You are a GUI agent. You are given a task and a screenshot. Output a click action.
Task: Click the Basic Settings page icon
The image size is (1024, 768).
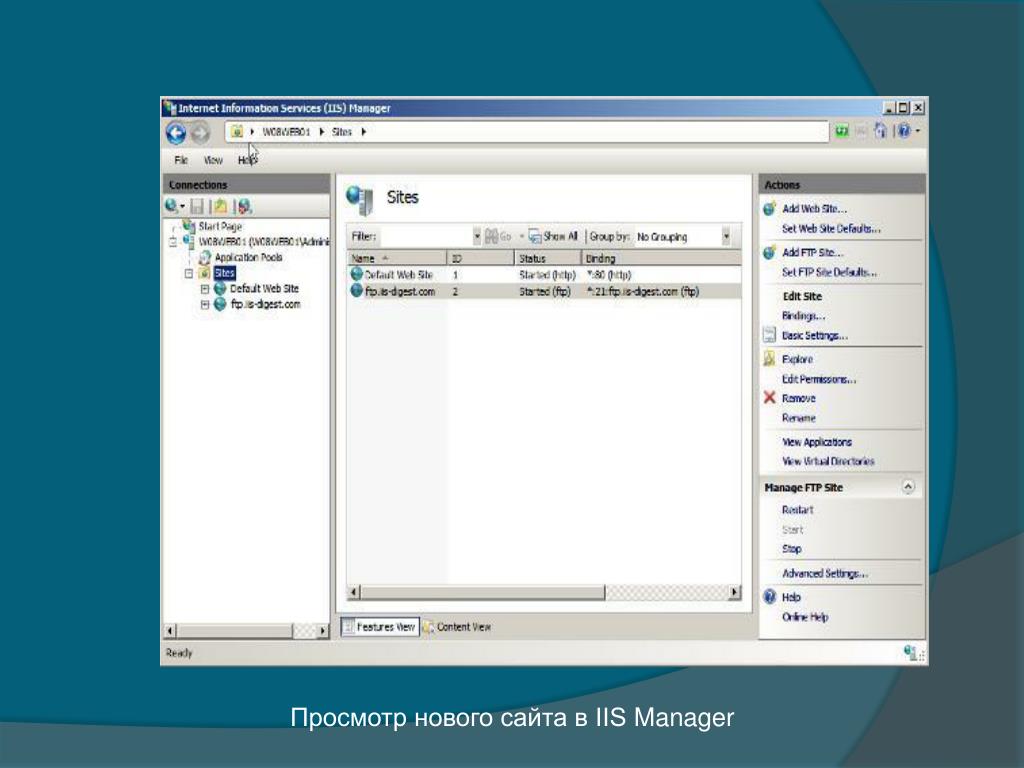[769, 335]
